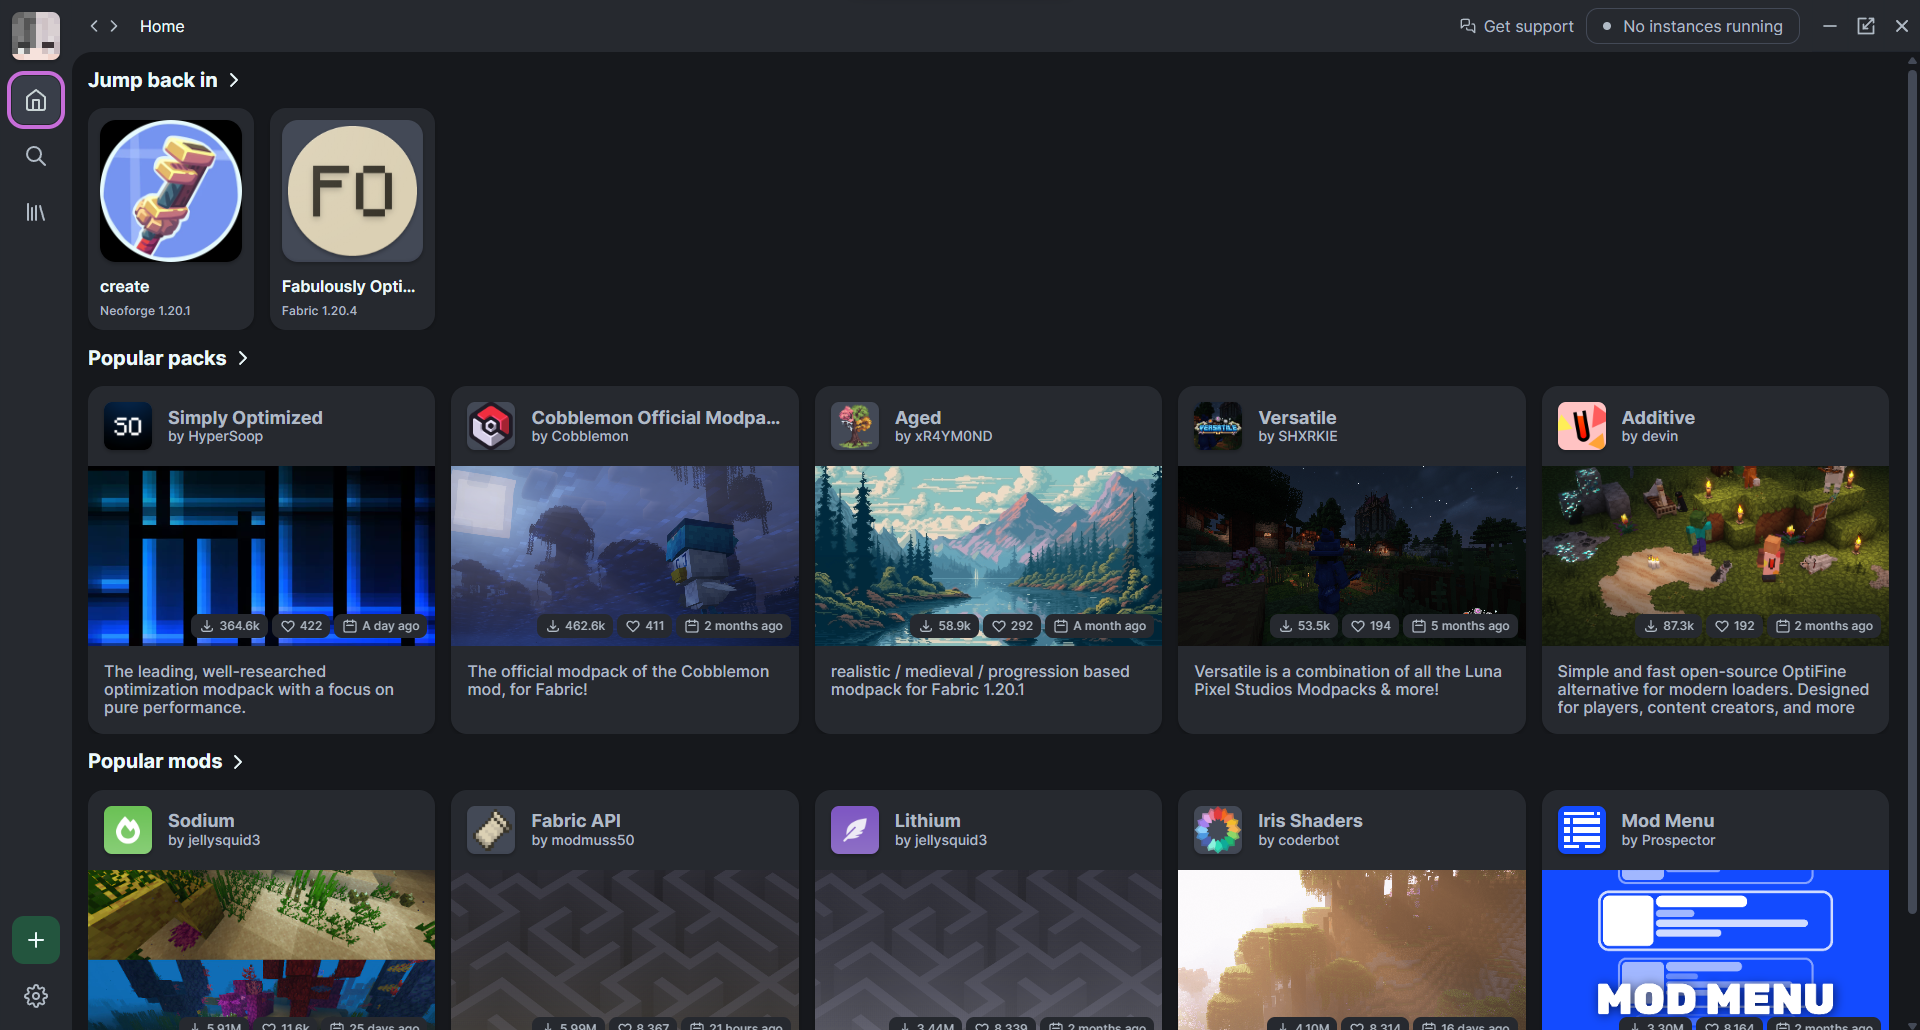Expand Popular packs section chevron

tap(242, 358)
